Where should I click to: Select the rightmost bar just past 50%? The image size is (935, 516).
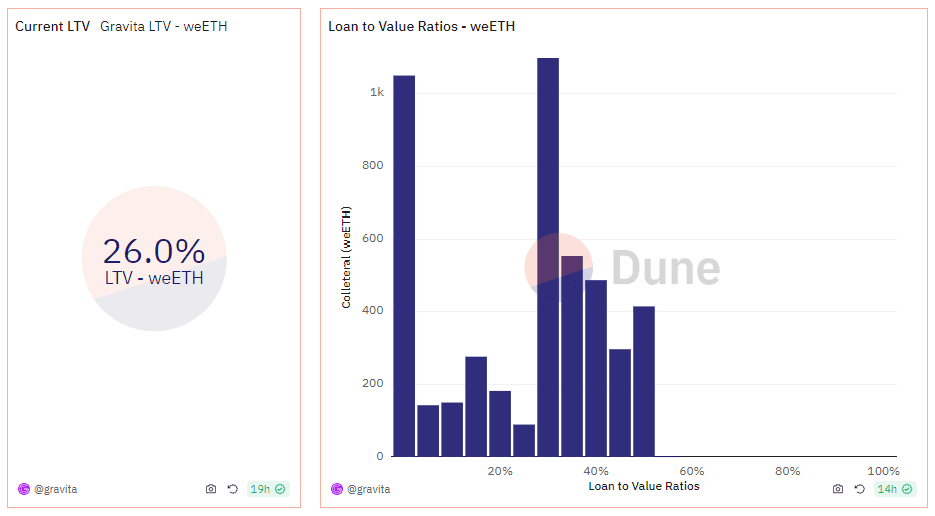(x=644, y=381)
